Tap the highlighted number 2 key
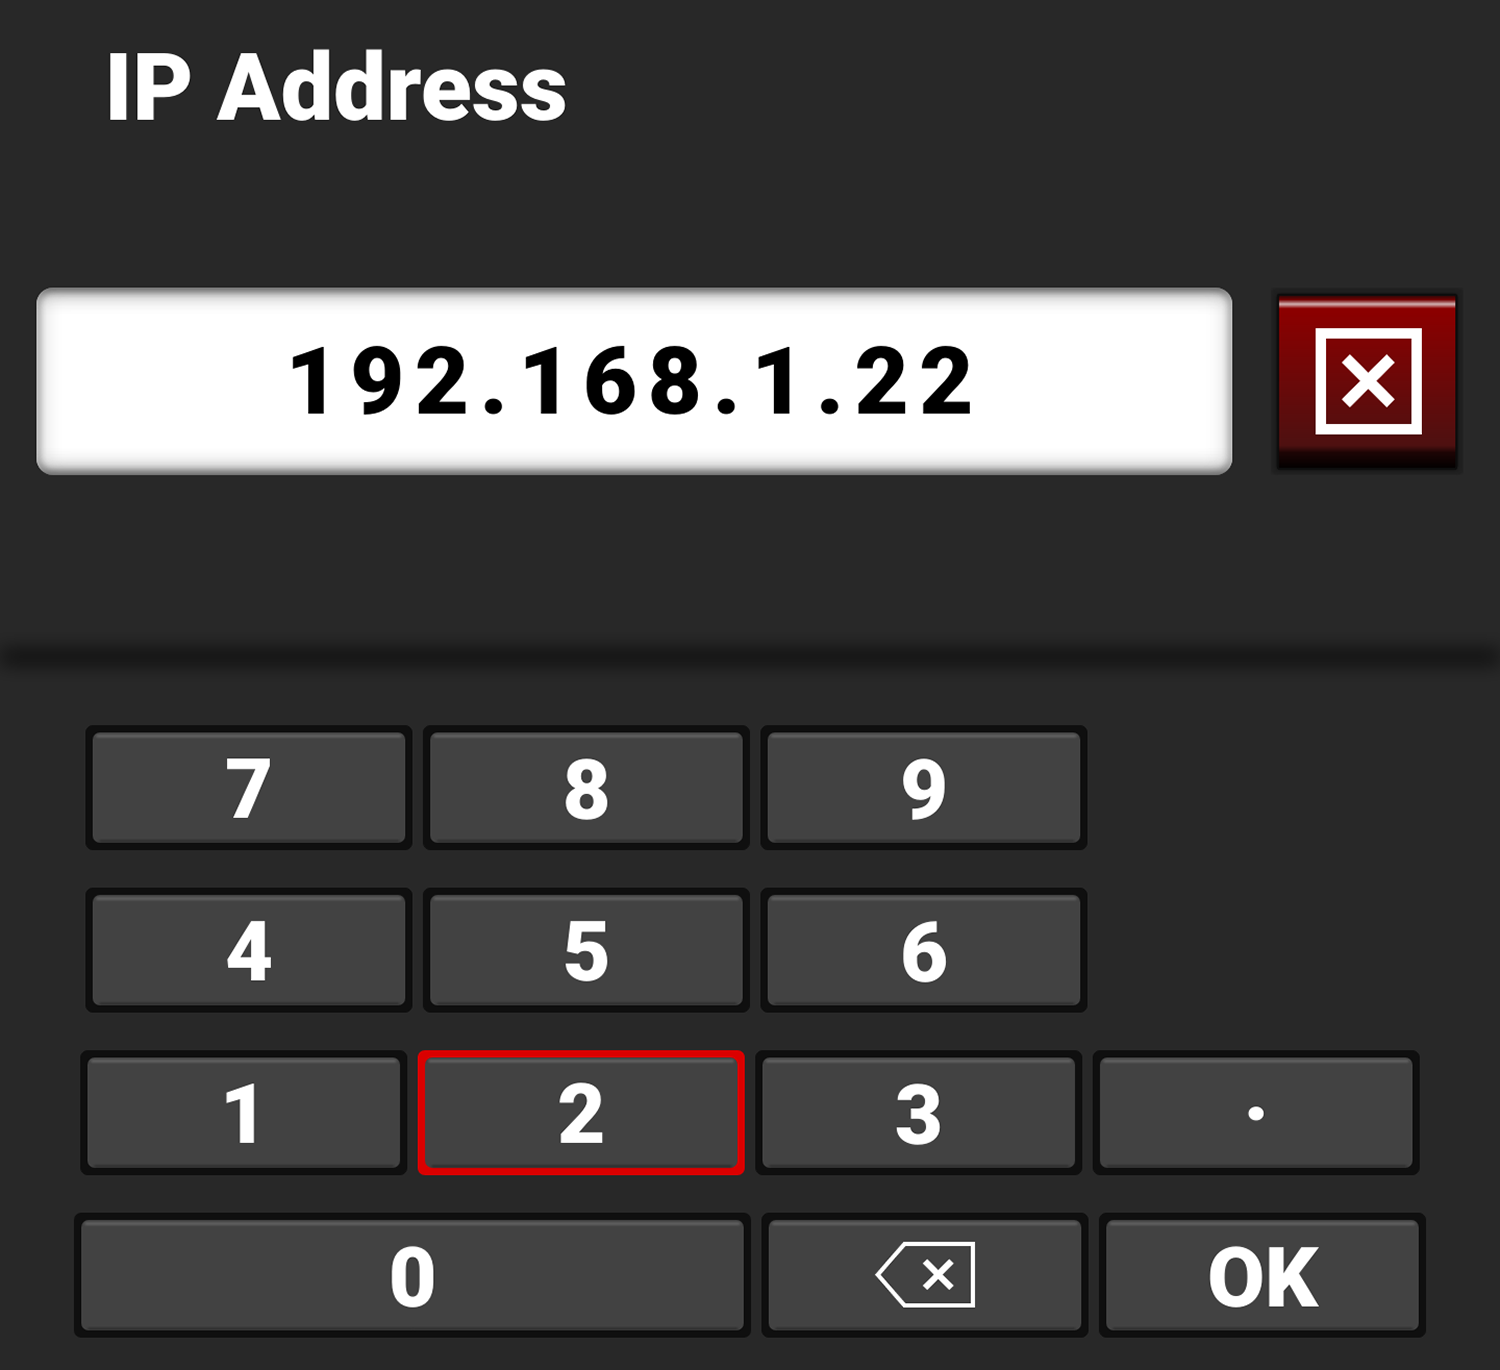 pyautogui.click(x=581, y=1113)
